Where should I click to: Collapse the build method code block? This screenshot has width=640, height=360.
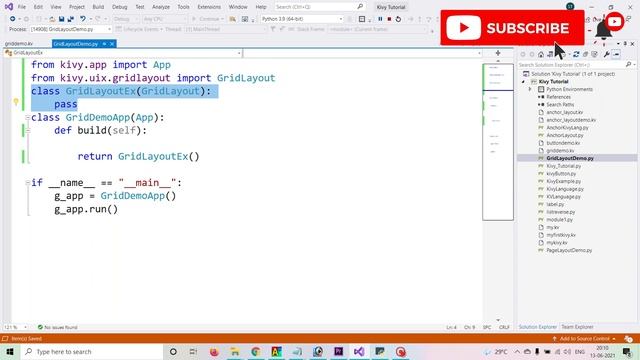(27, 131)
